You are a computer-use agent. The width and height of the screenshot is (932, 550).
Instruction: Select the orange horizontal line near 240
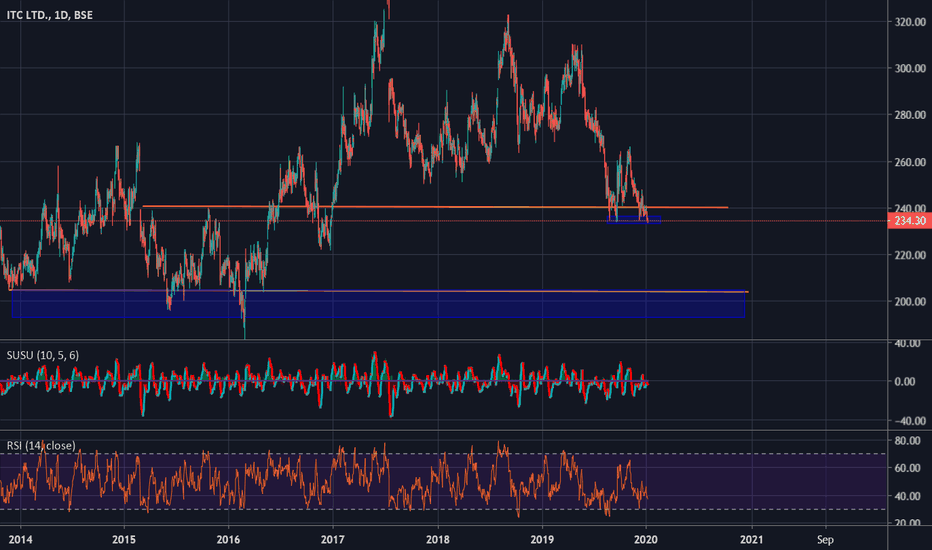(436, 207)
